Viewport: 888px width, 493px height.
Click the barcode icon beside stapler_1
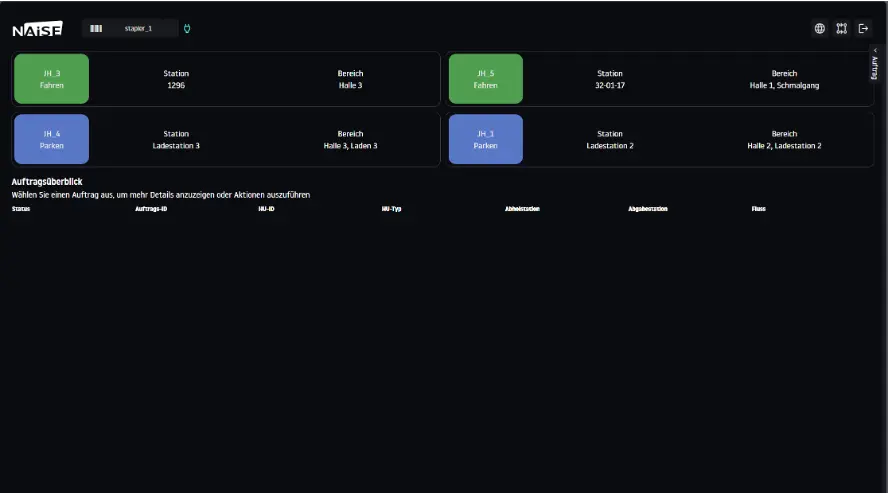tap(96, 29)
